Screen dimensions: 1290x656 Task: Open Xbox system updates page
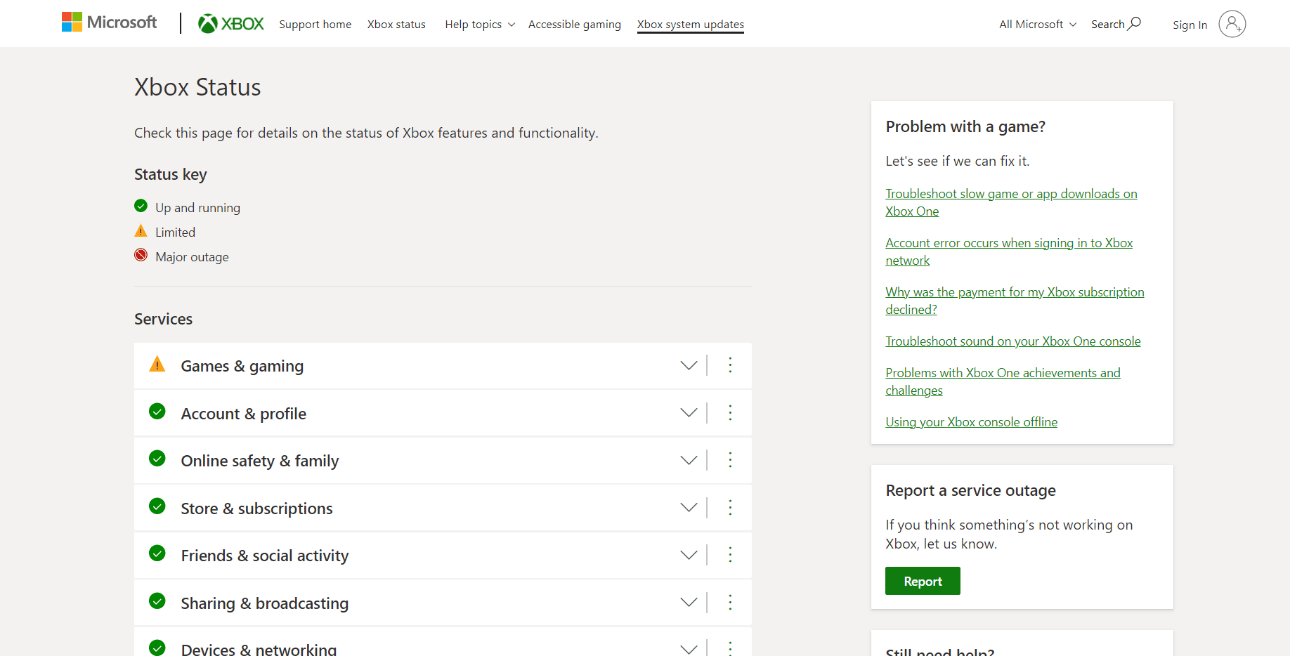[x=690, y=24]
